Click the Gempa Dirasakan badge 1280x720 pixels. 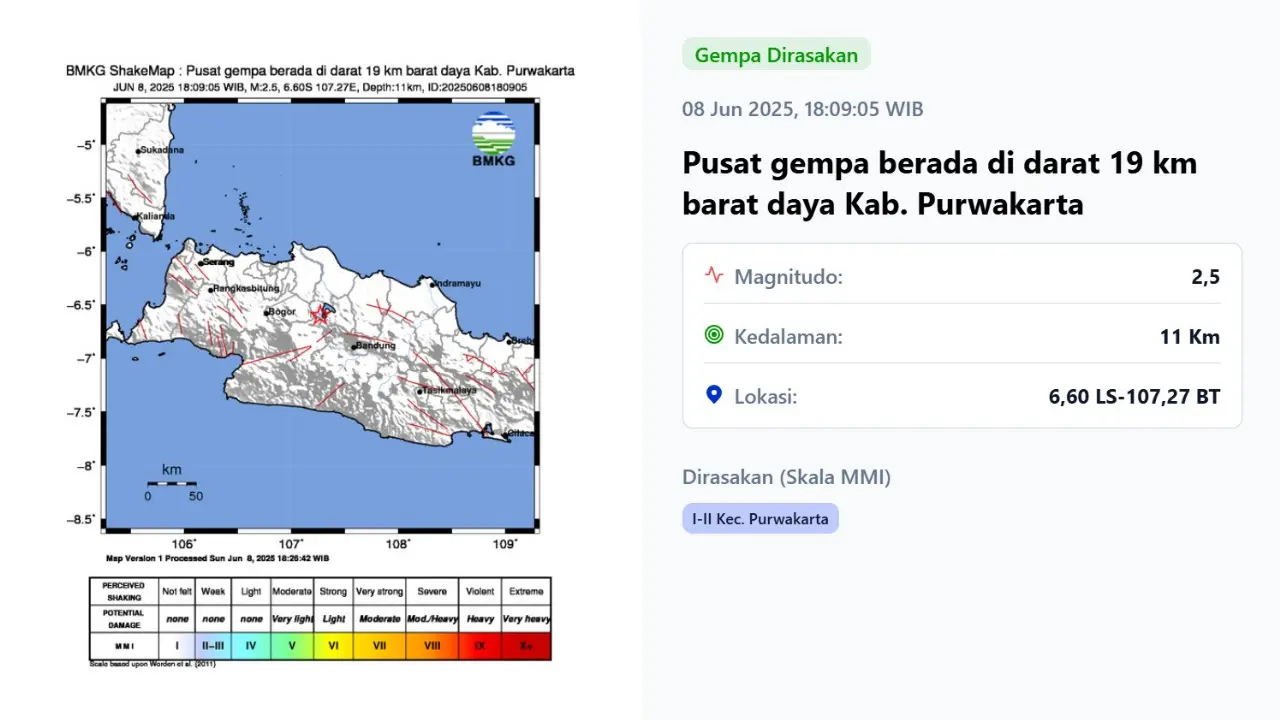pos(776,55)
